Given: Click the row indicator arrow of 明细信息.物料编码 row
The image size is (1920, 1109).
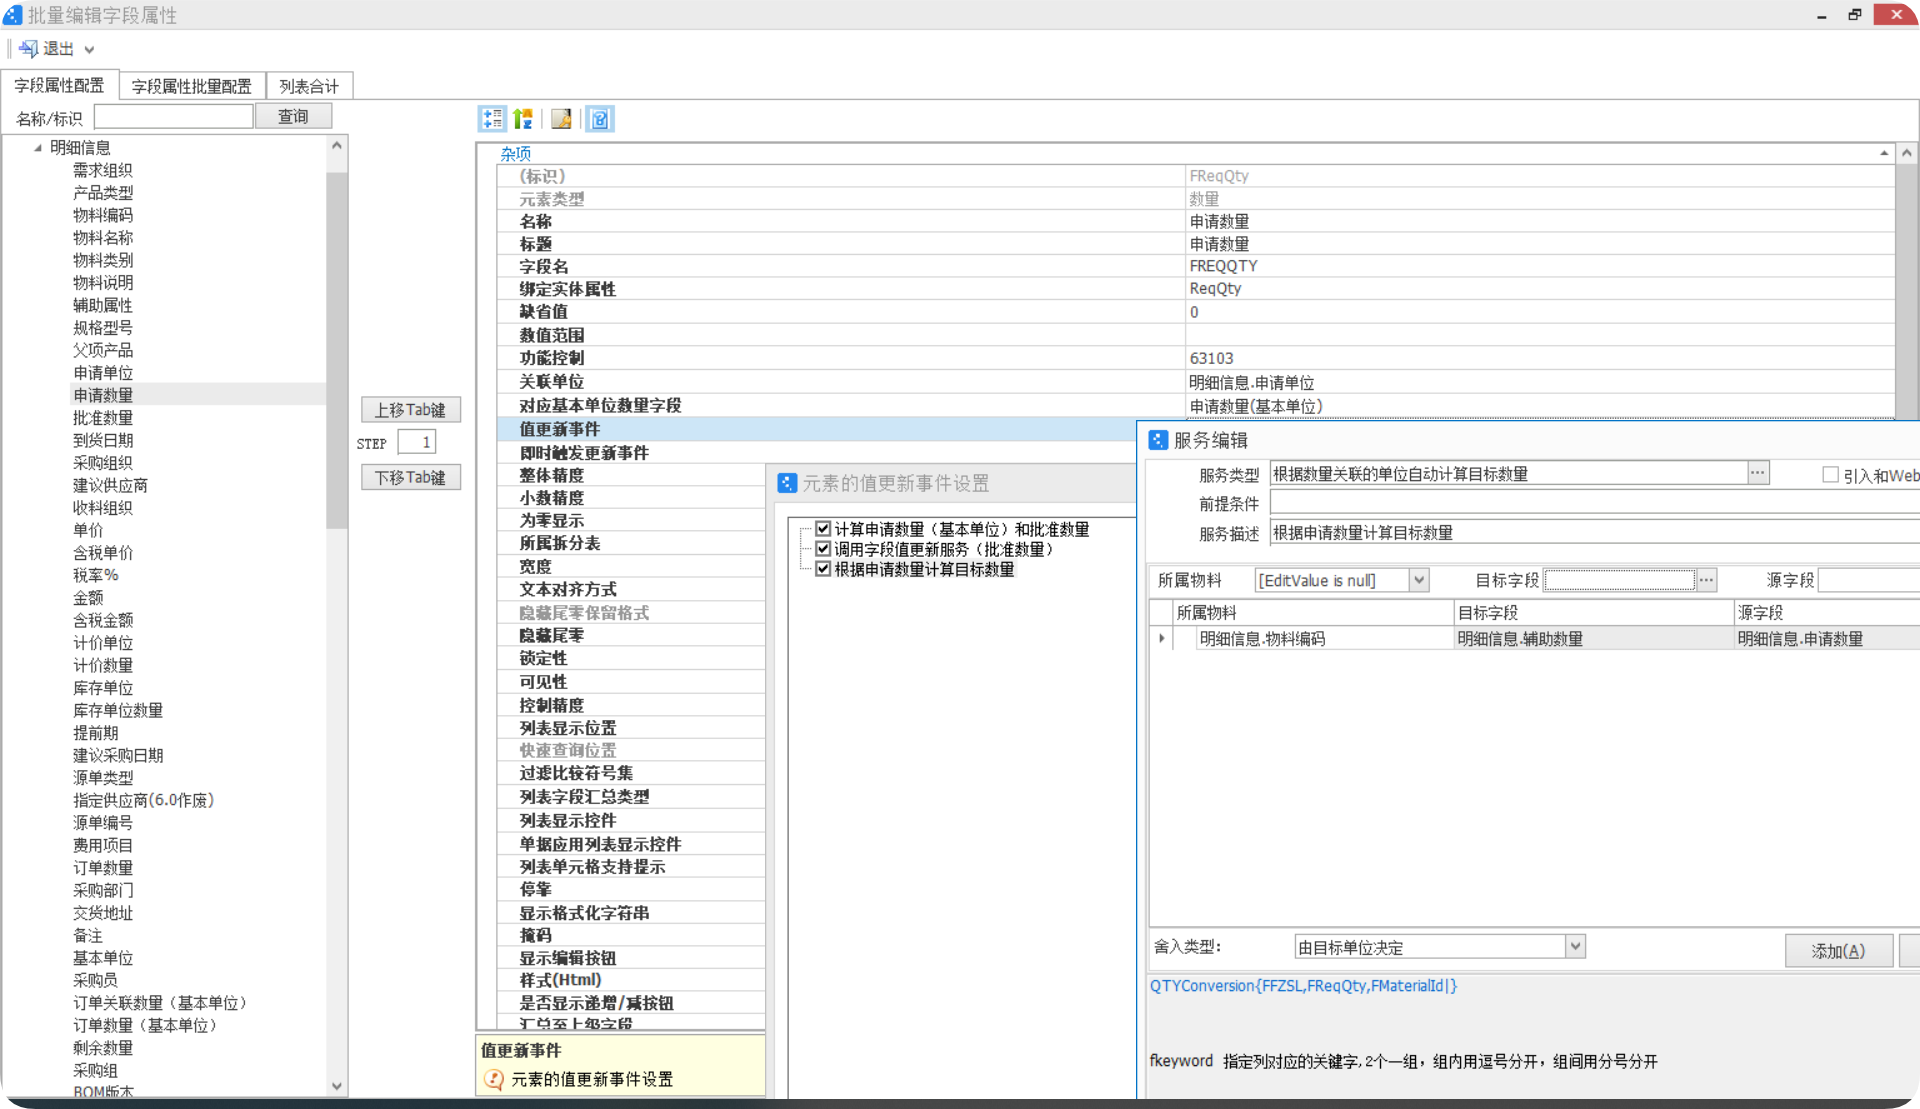Looking at the screenshot, I should click(x=1161, y=638).
